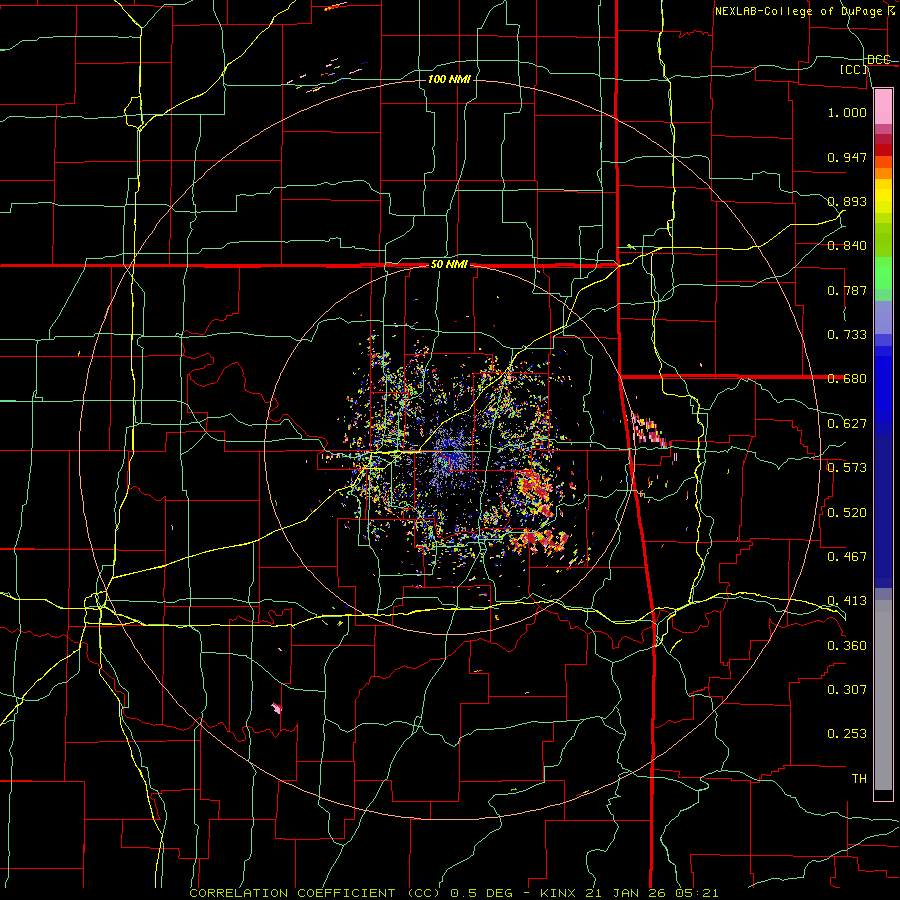Click the 0.733 legend value
This screenshot has height=900, width=900.
click(847, 335)
